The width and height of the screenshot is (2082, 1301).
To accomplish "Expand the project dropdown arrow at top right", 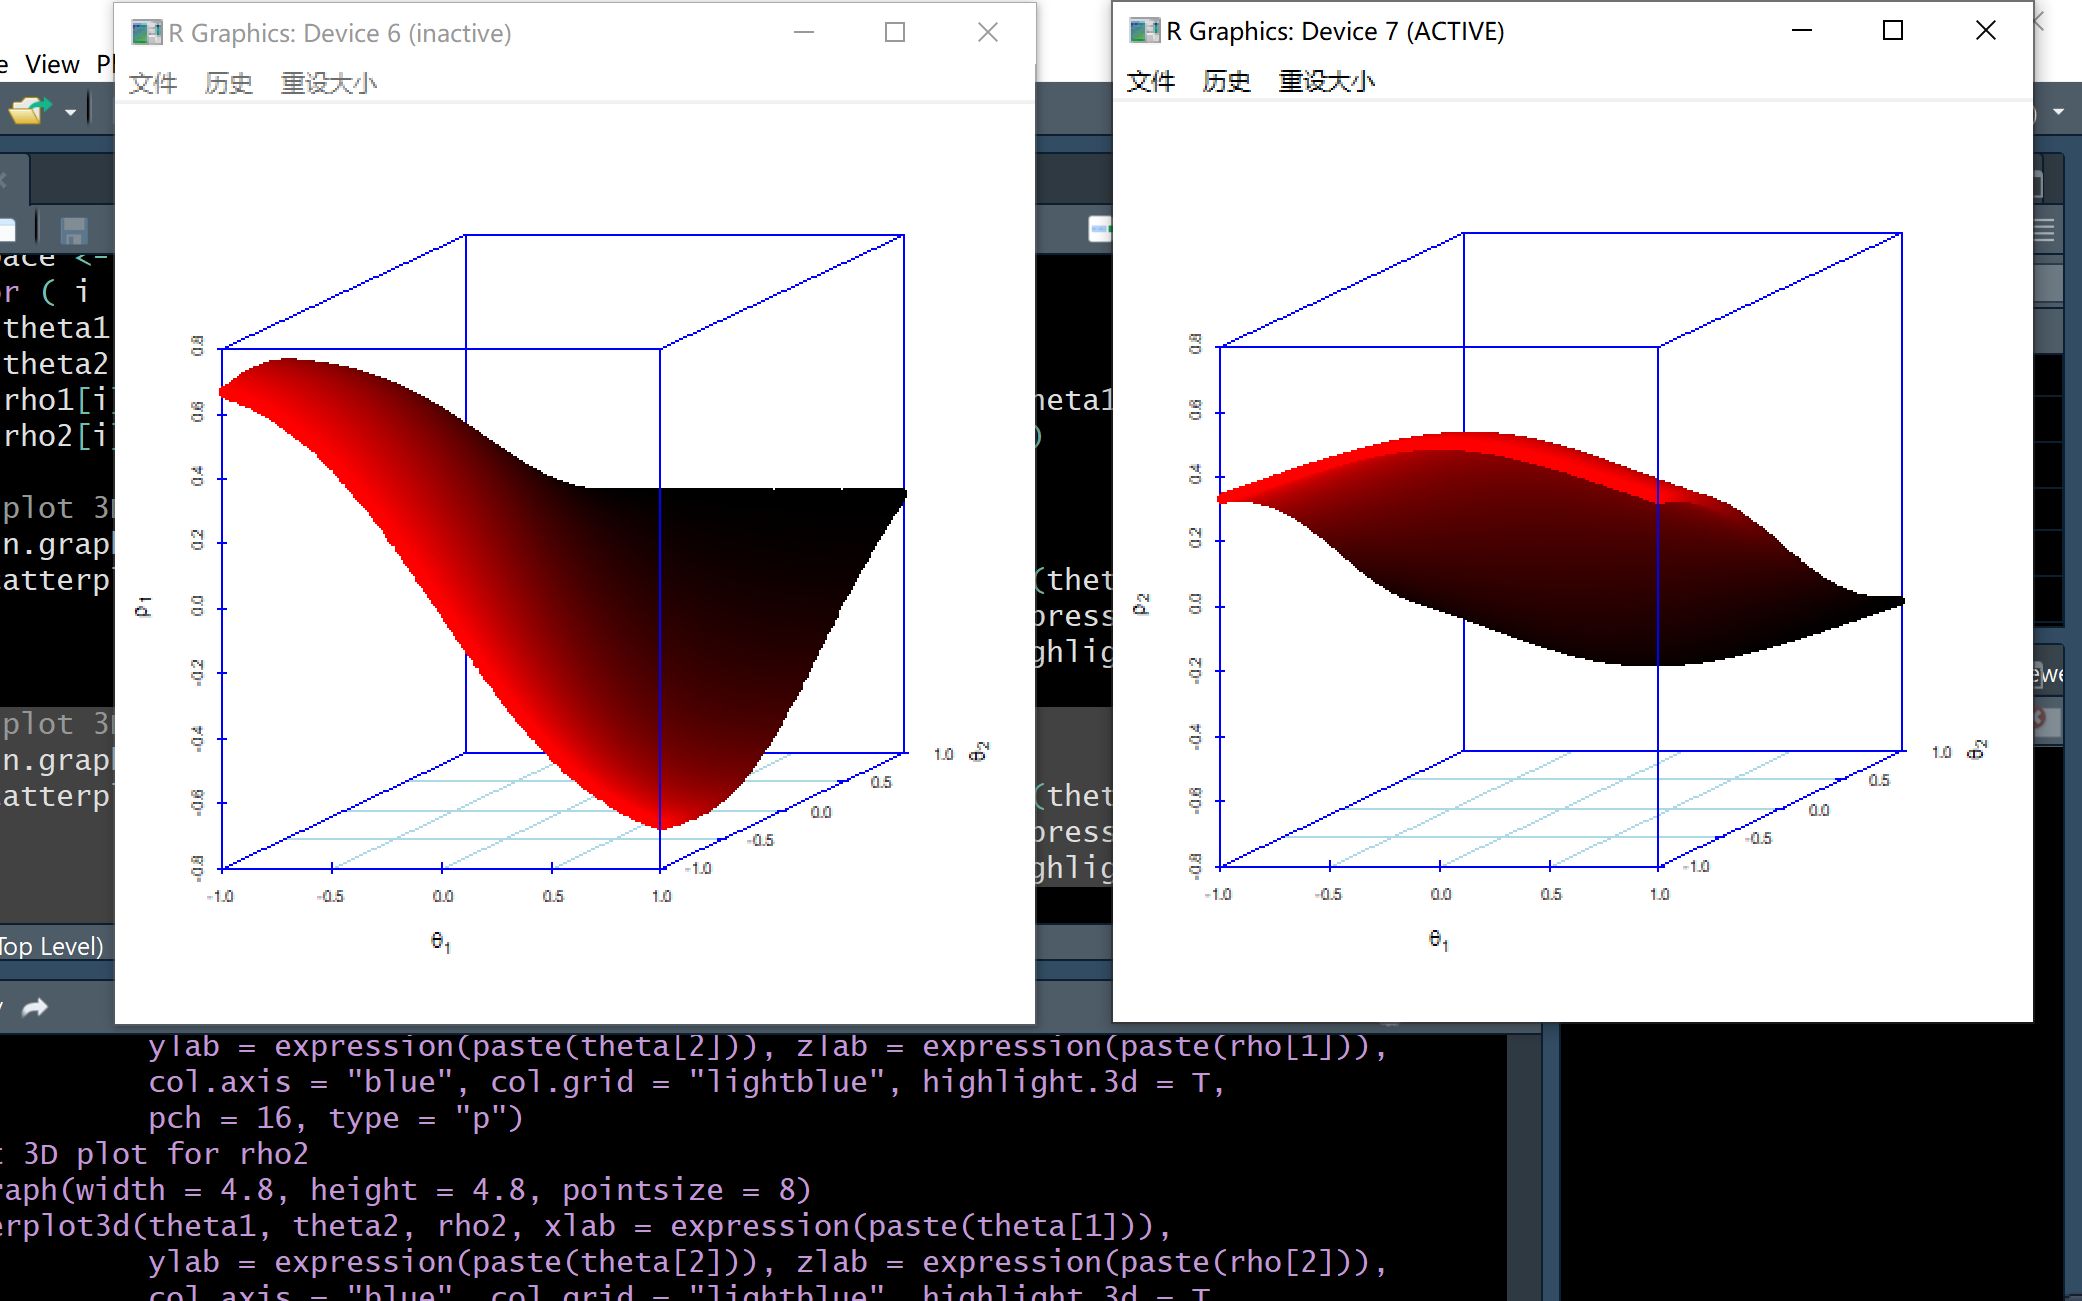I will pyautogui.click(x=2059, y=112).
